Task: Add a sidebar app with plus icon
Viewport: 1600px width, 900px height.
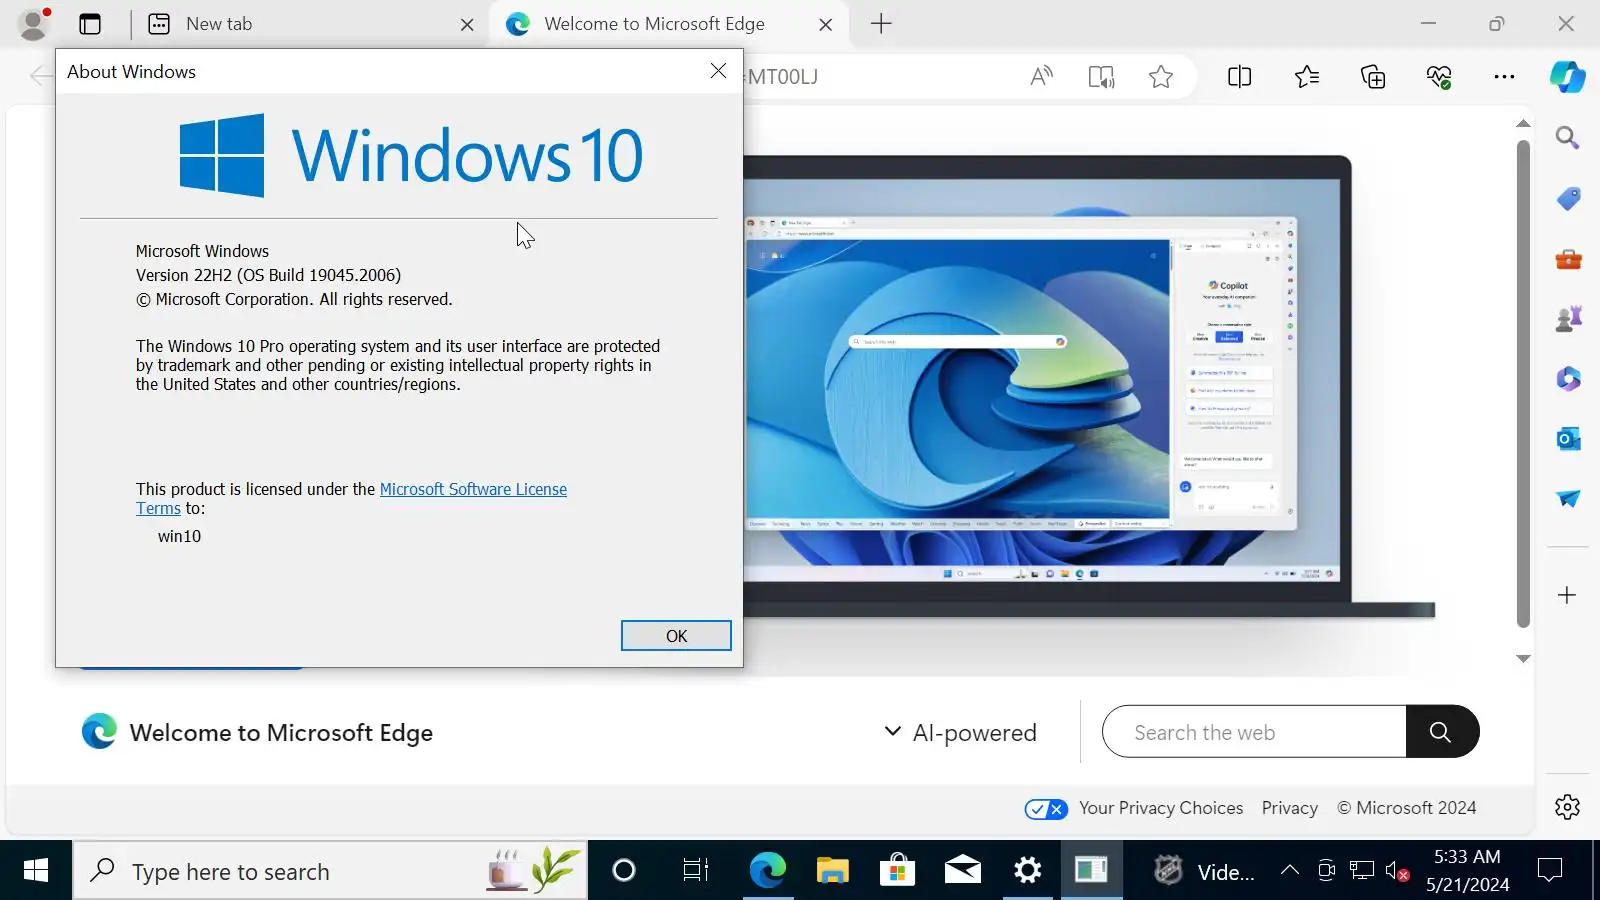Action: (x=1567, y=595)
